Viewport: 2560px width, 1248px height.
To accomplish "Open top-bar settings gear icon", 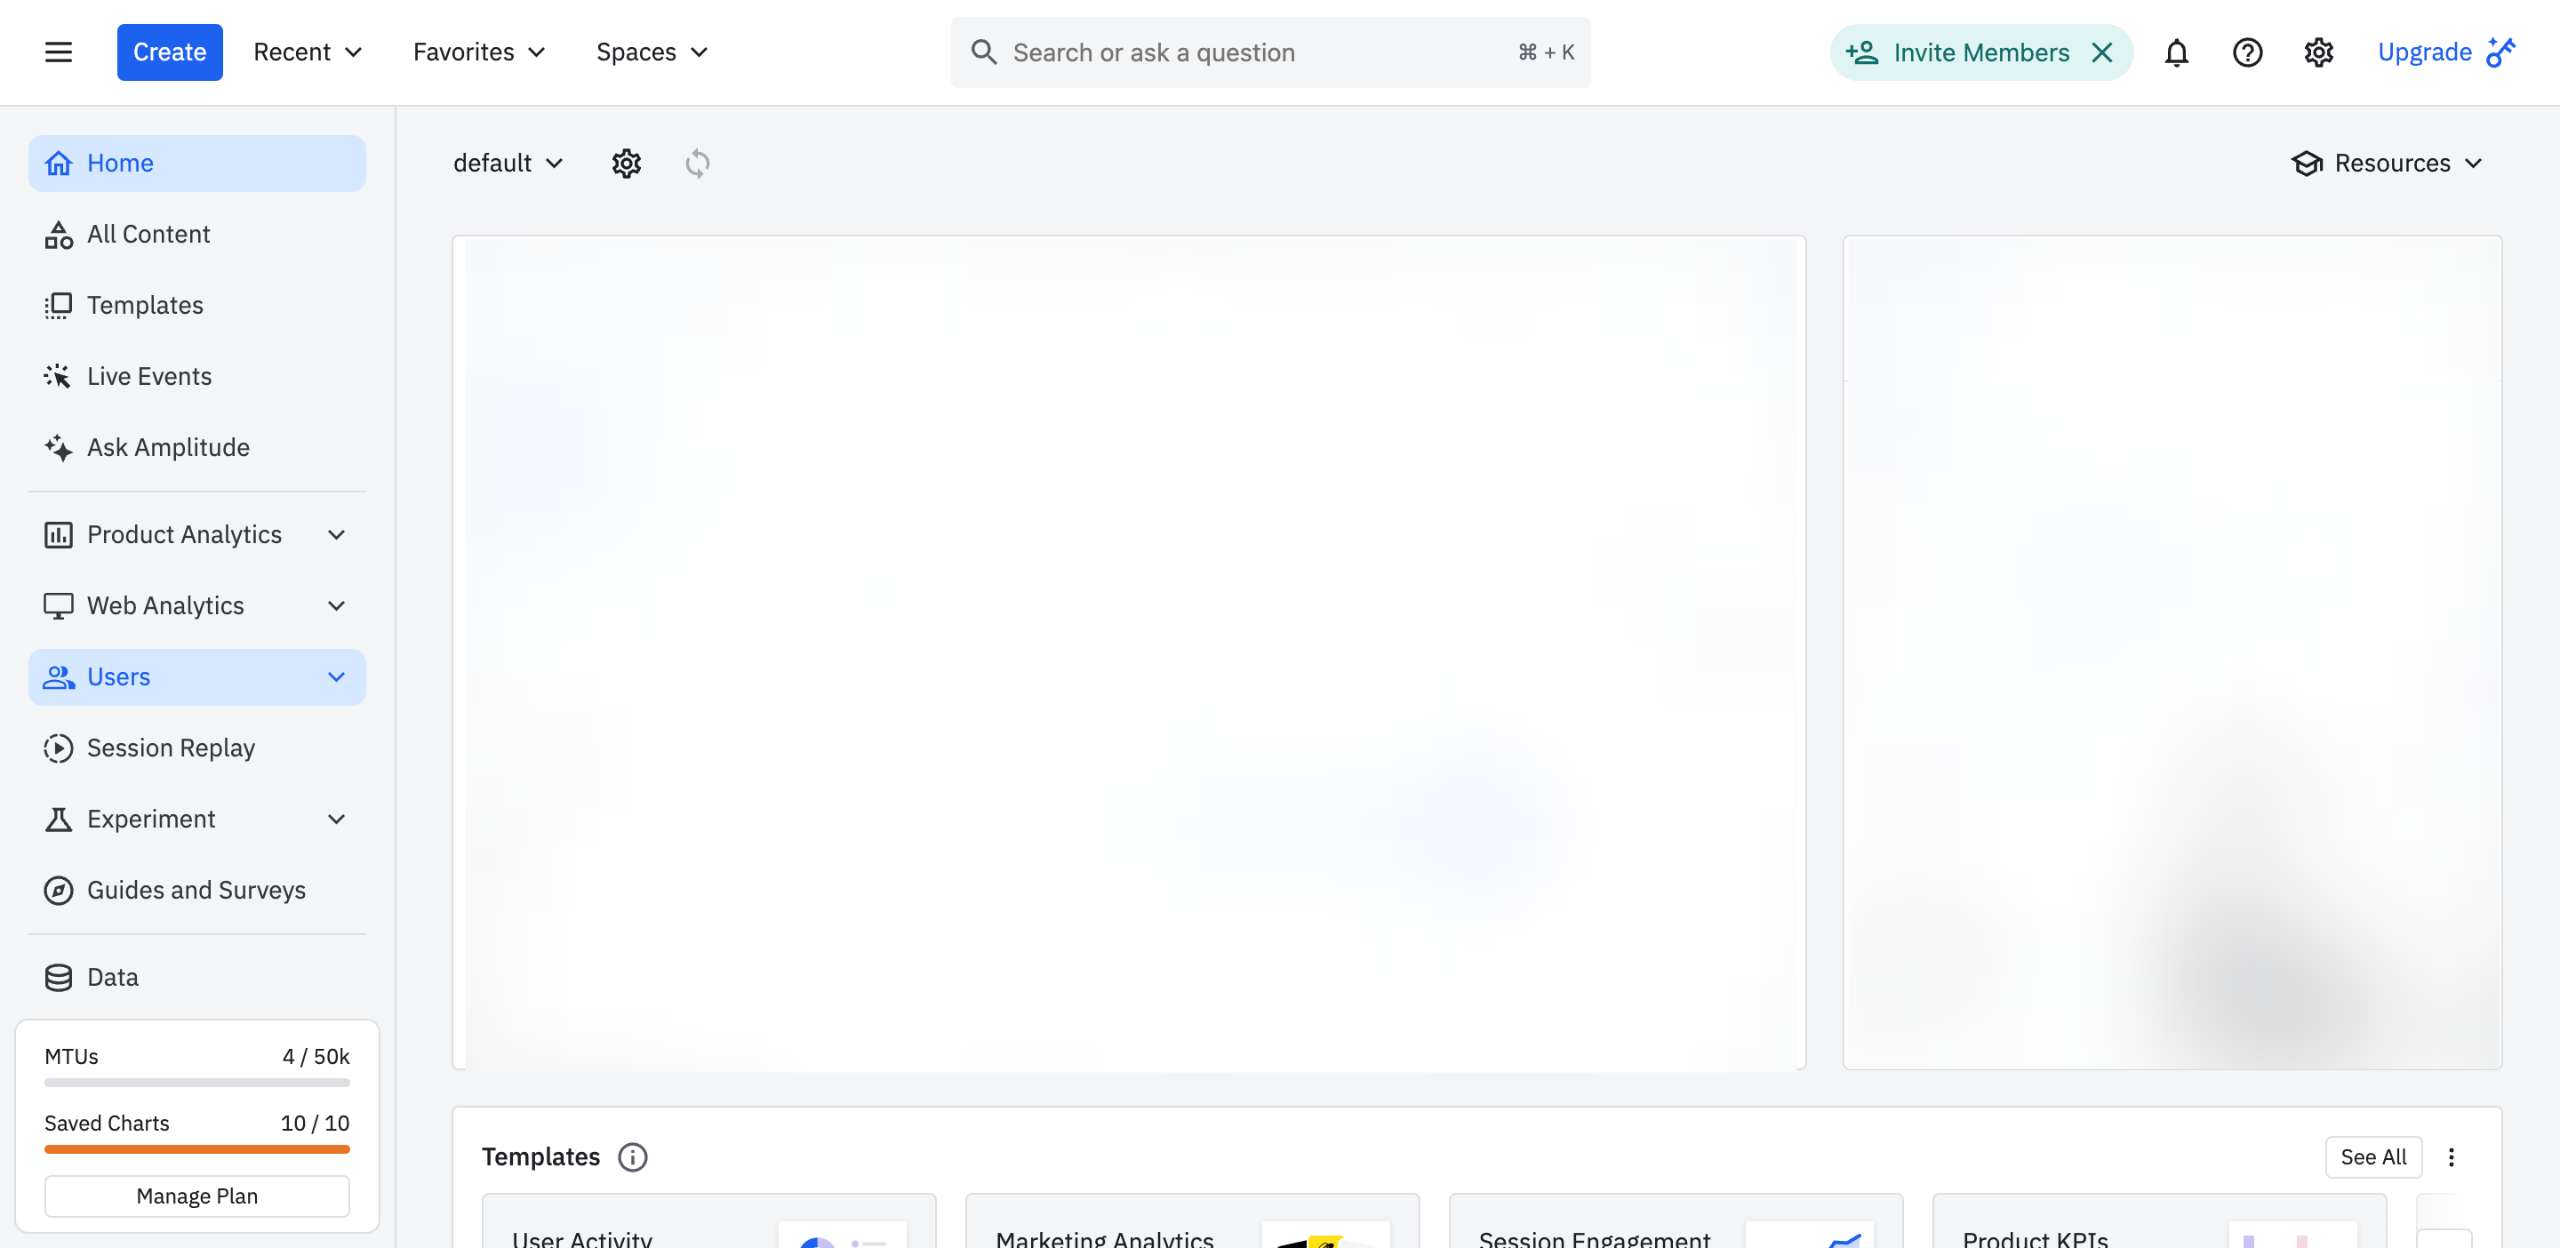I will 2318,52.
